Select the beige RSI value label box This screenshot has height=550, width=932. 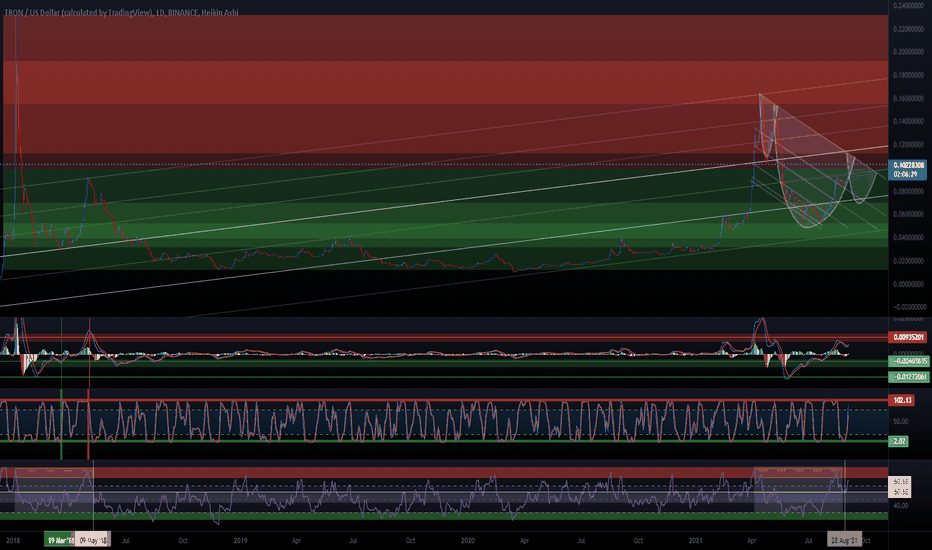(900, 486)
